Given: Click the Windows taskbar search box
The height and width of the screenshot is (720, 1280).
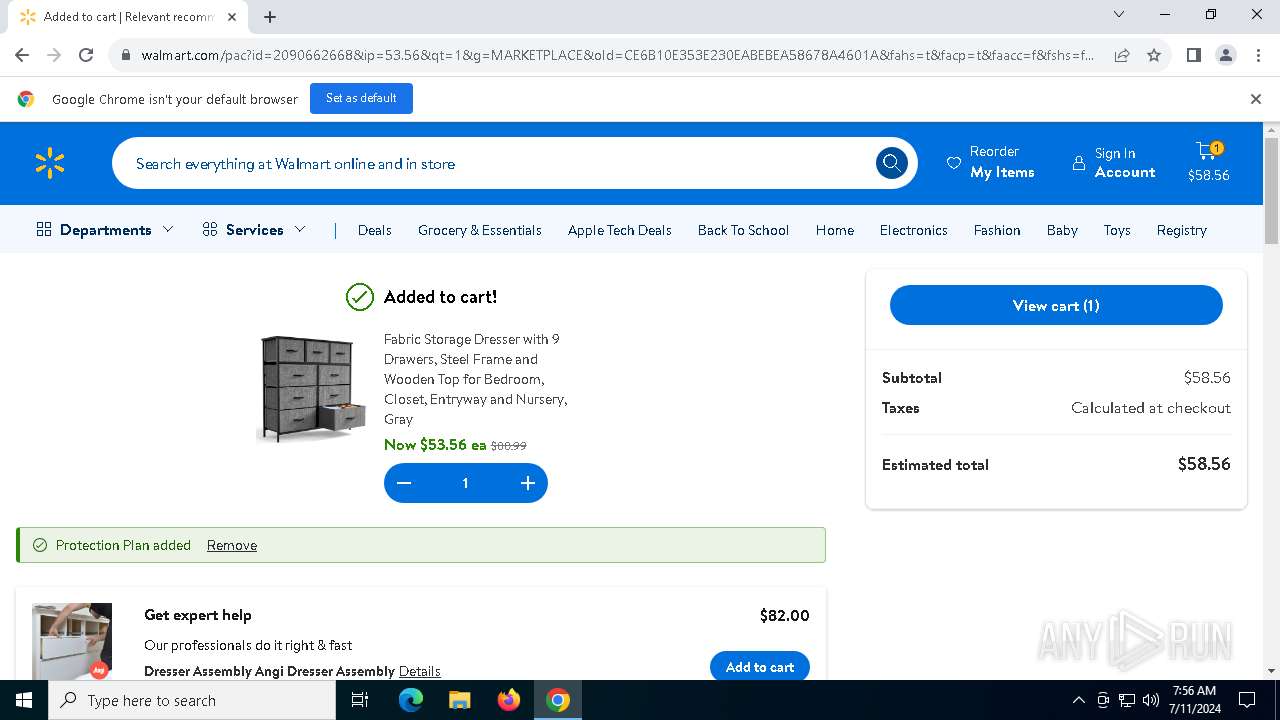Looking at the screenshot, I should point(192,700).
